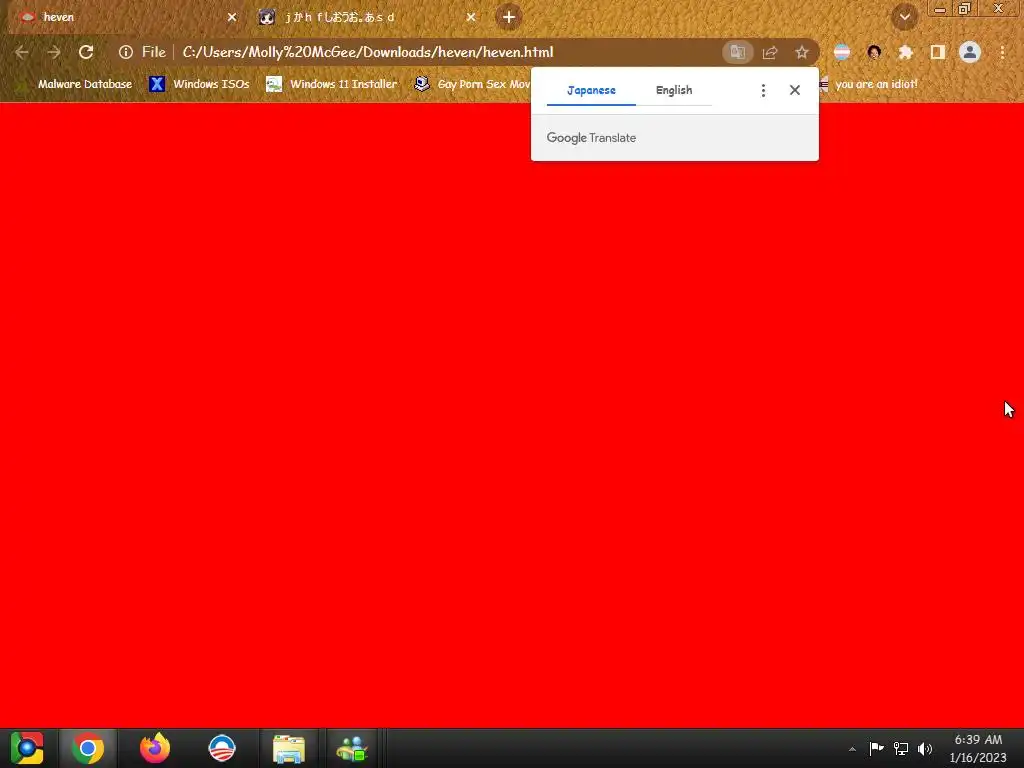Open the network status tray icon
This screenshot has height=768, width=1024.
point(901,748)
